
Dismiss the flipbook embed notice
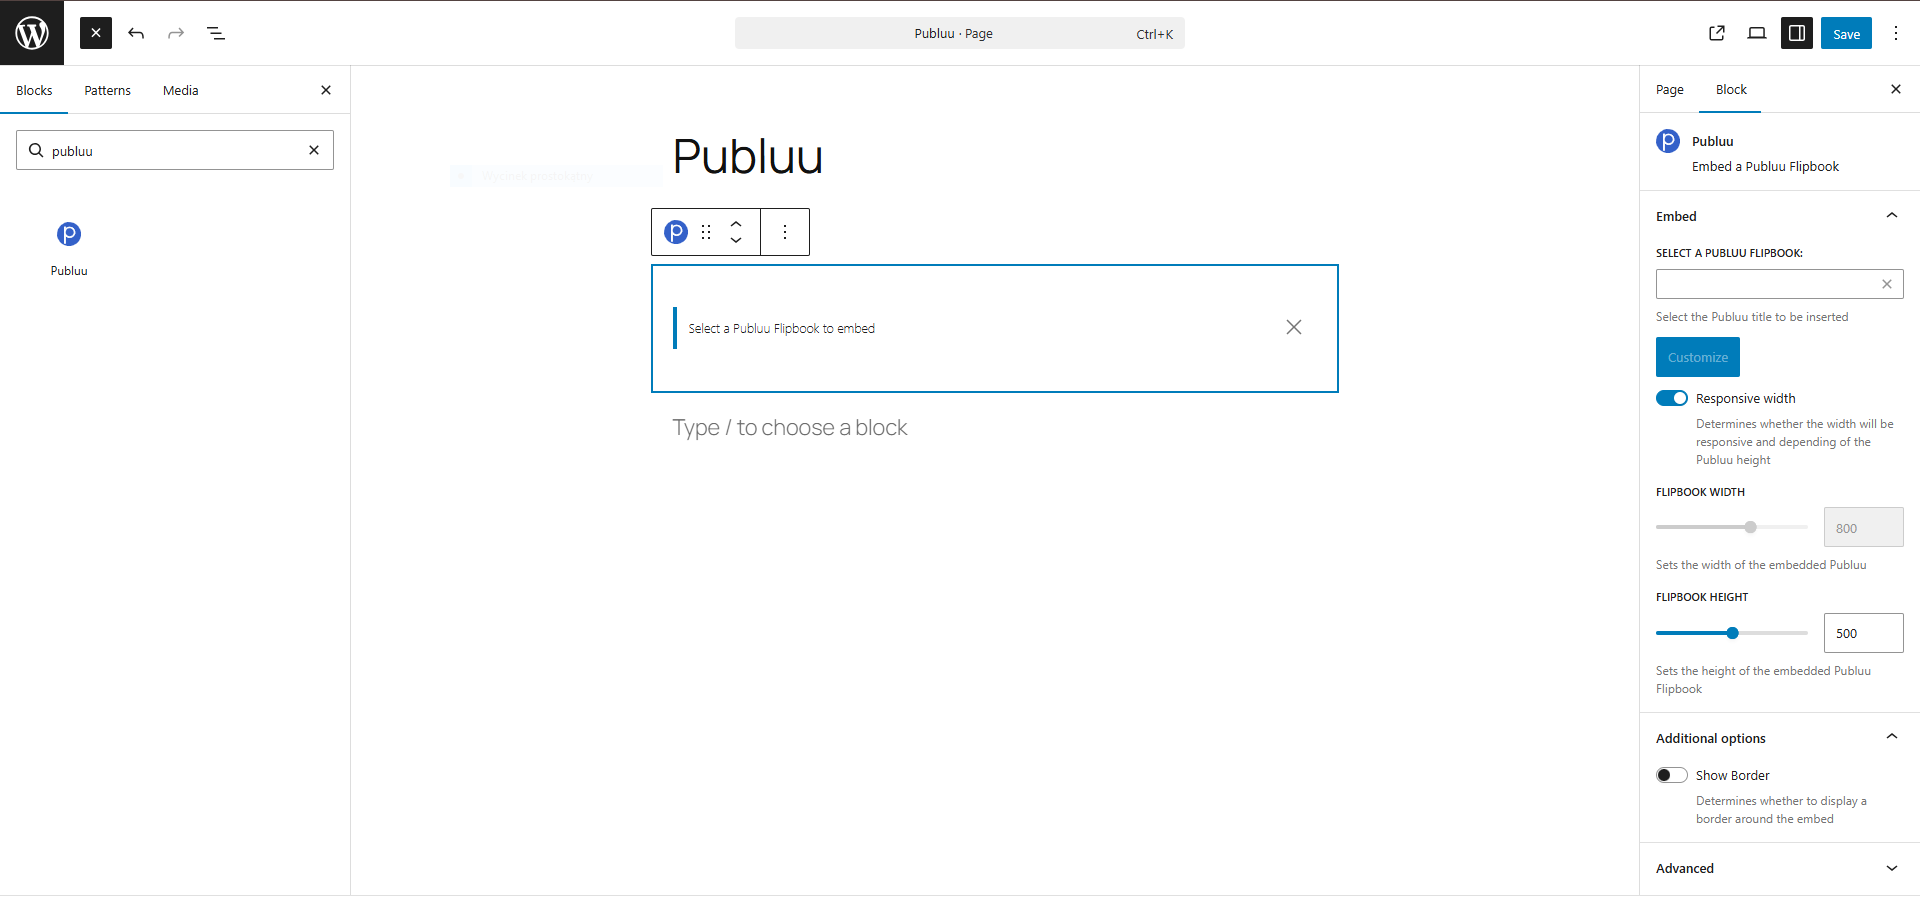point(1294,327)
